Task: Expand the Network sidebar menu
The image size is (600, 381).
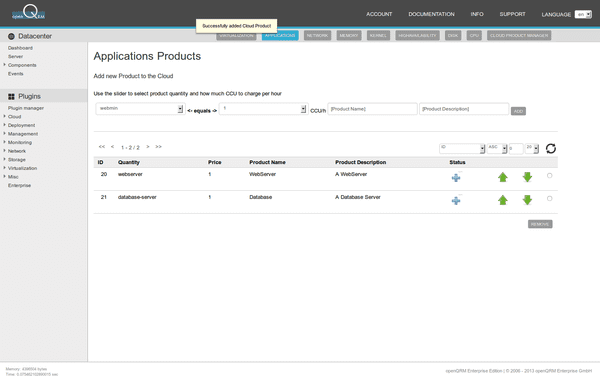Action: 16,151
